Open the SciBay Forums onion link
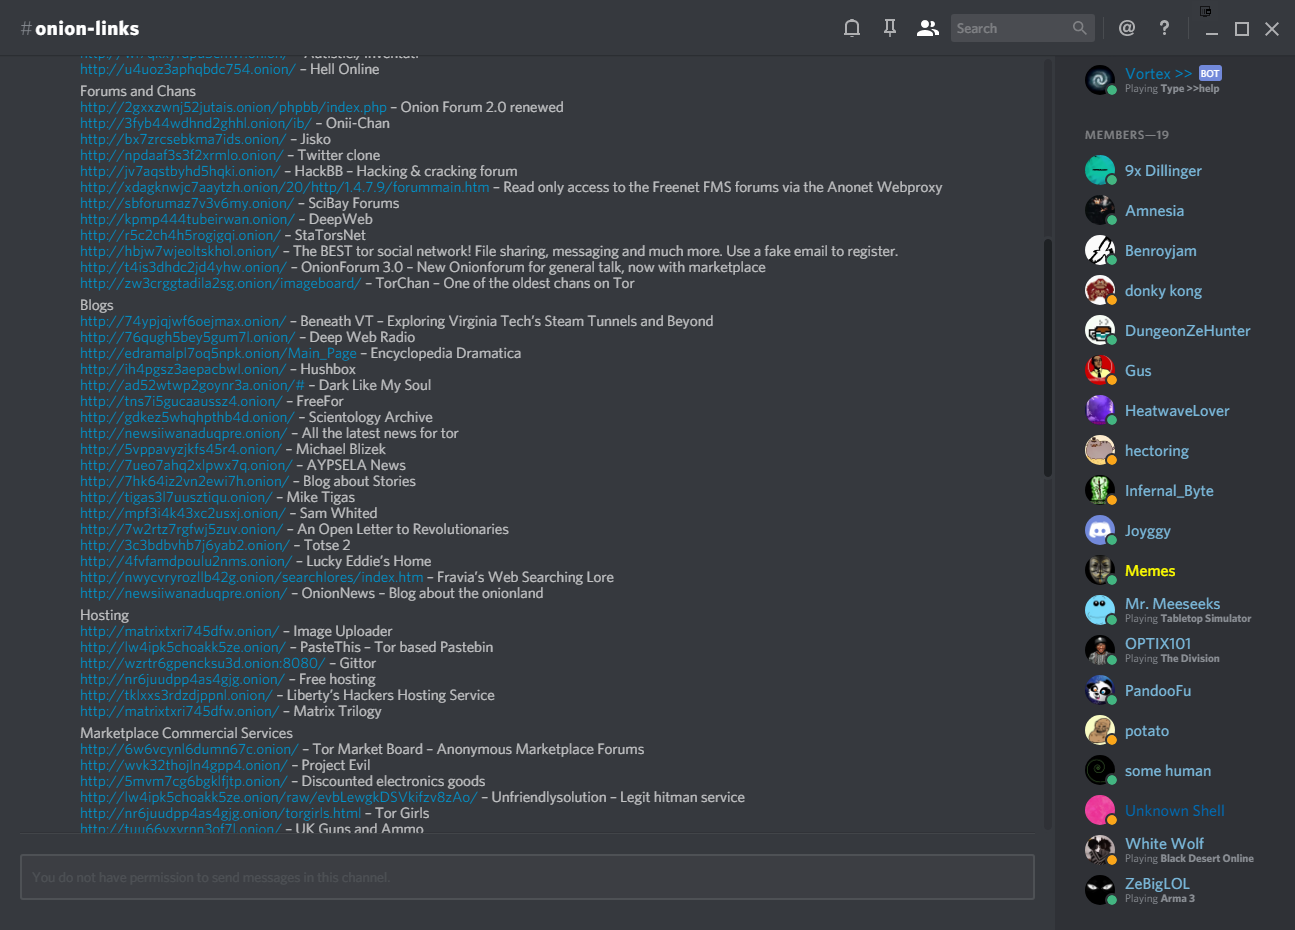The width and height of the screenshot is (1295, 930). tap(187, 204)
